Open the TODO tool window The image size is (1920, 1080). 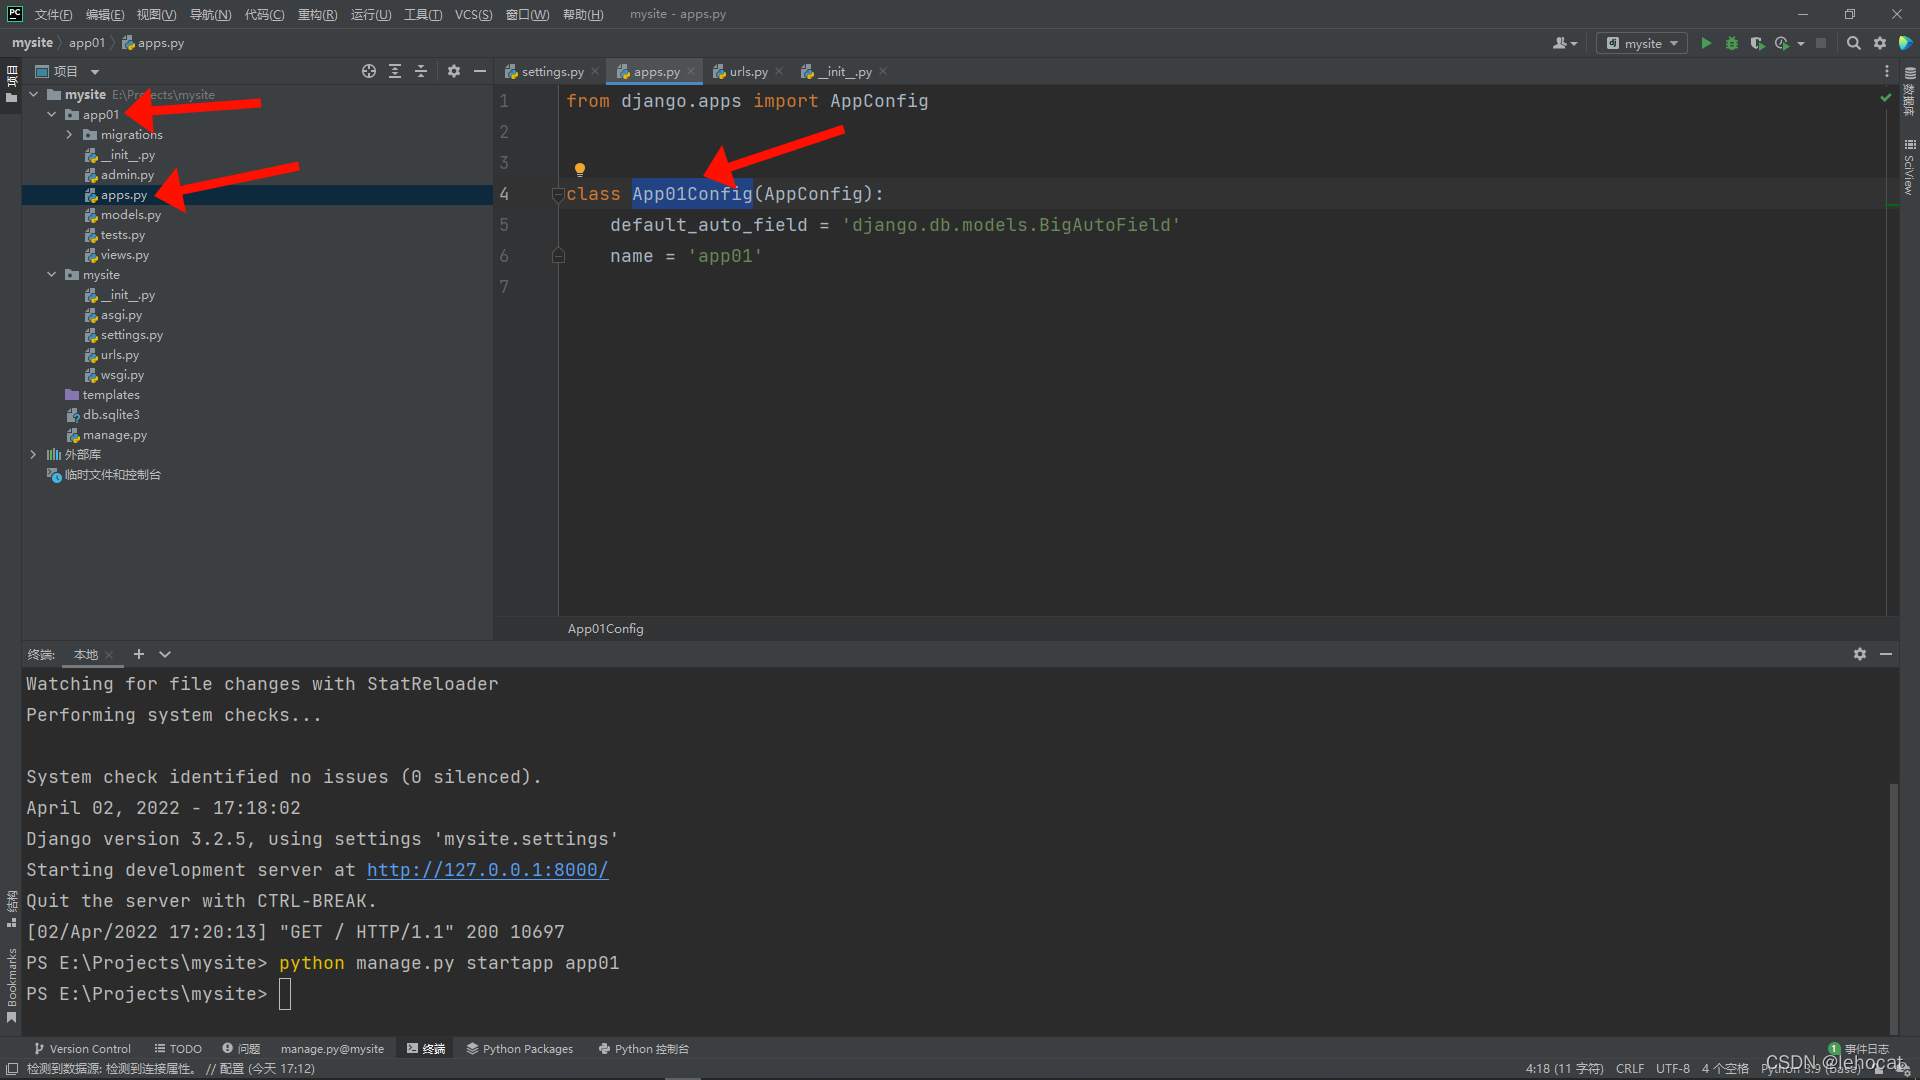[178, 1049]
